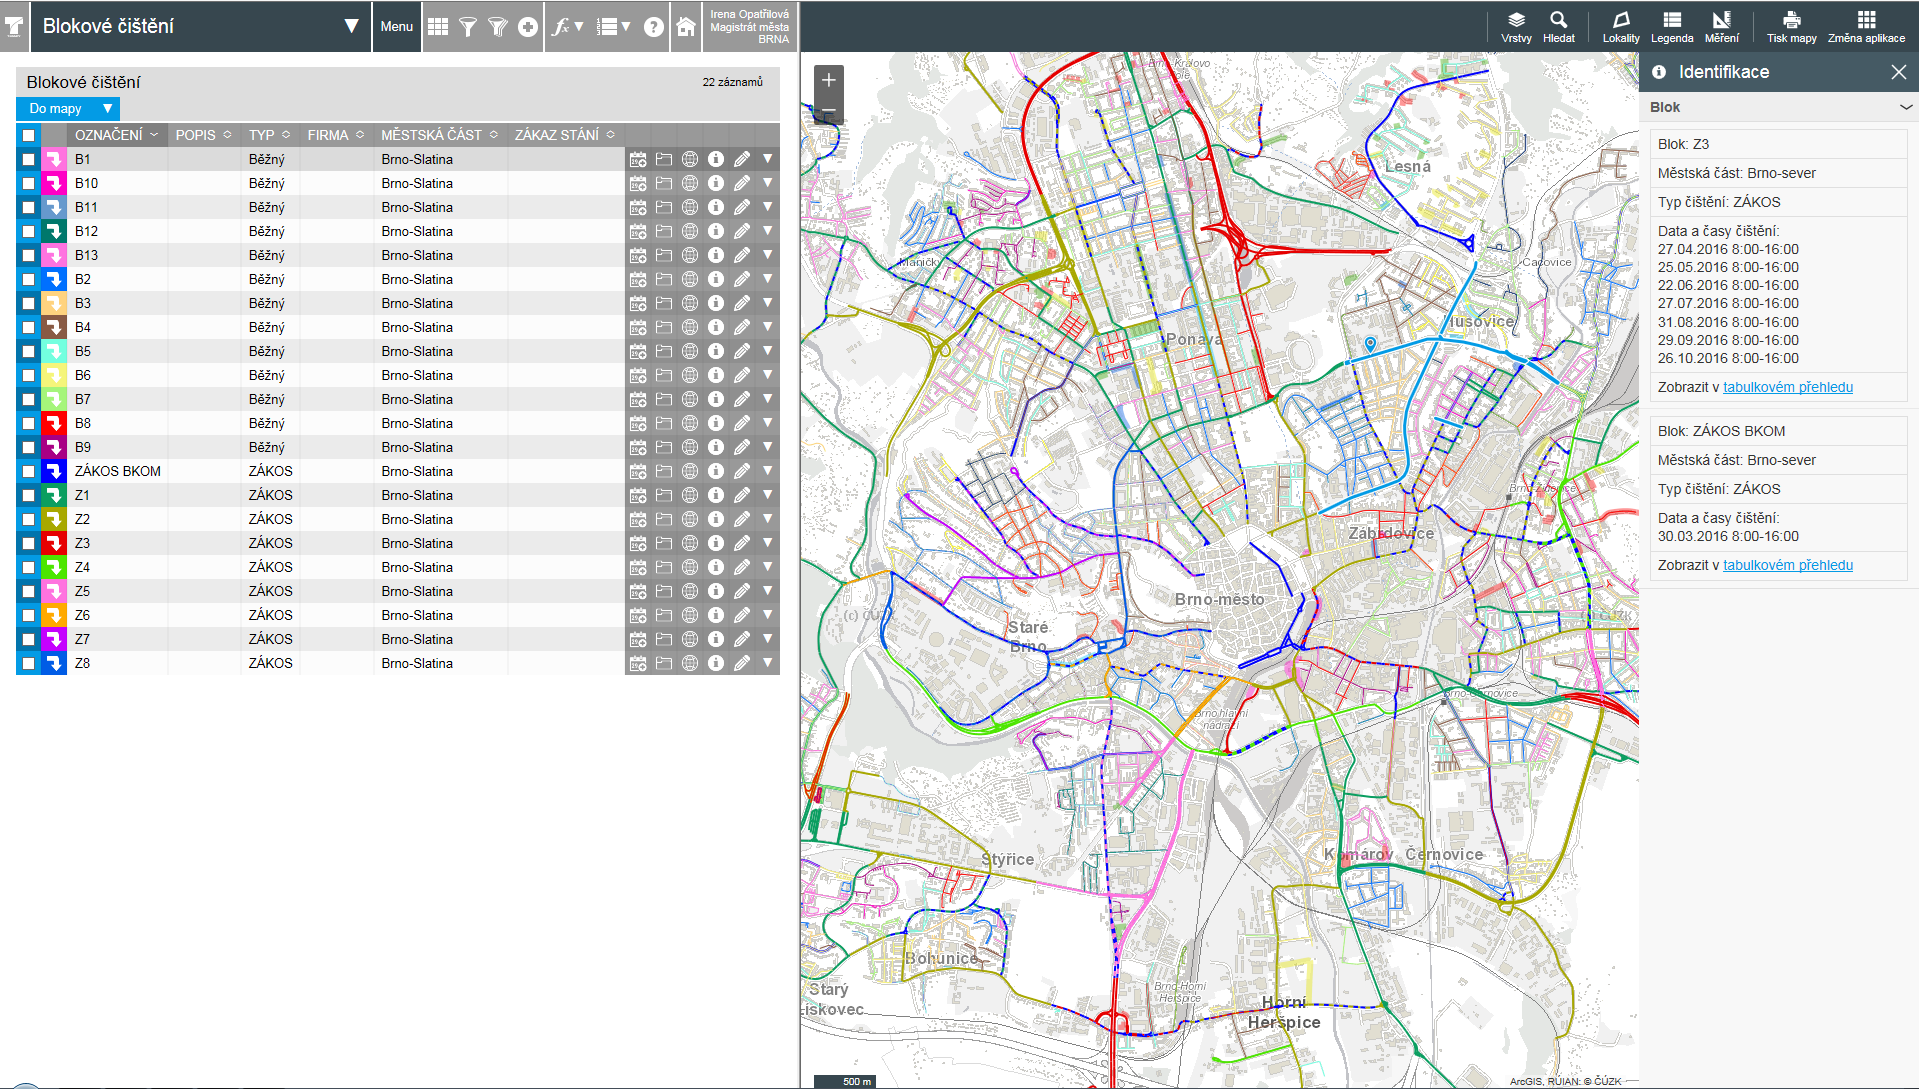1919x1089 pixels.
Task: Click the single funnel filter icon
Action: 468,27
